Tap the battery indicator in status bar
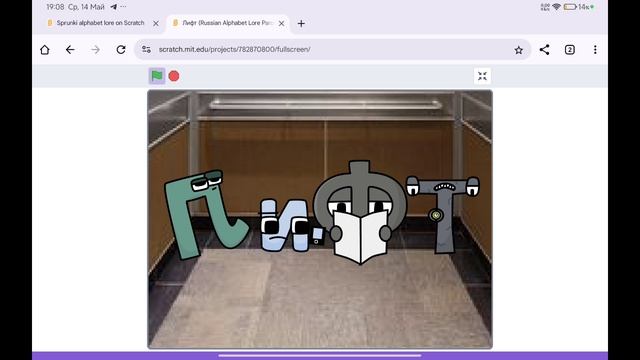The width and height of the screenshot is (640, 360). click(570, 7)
